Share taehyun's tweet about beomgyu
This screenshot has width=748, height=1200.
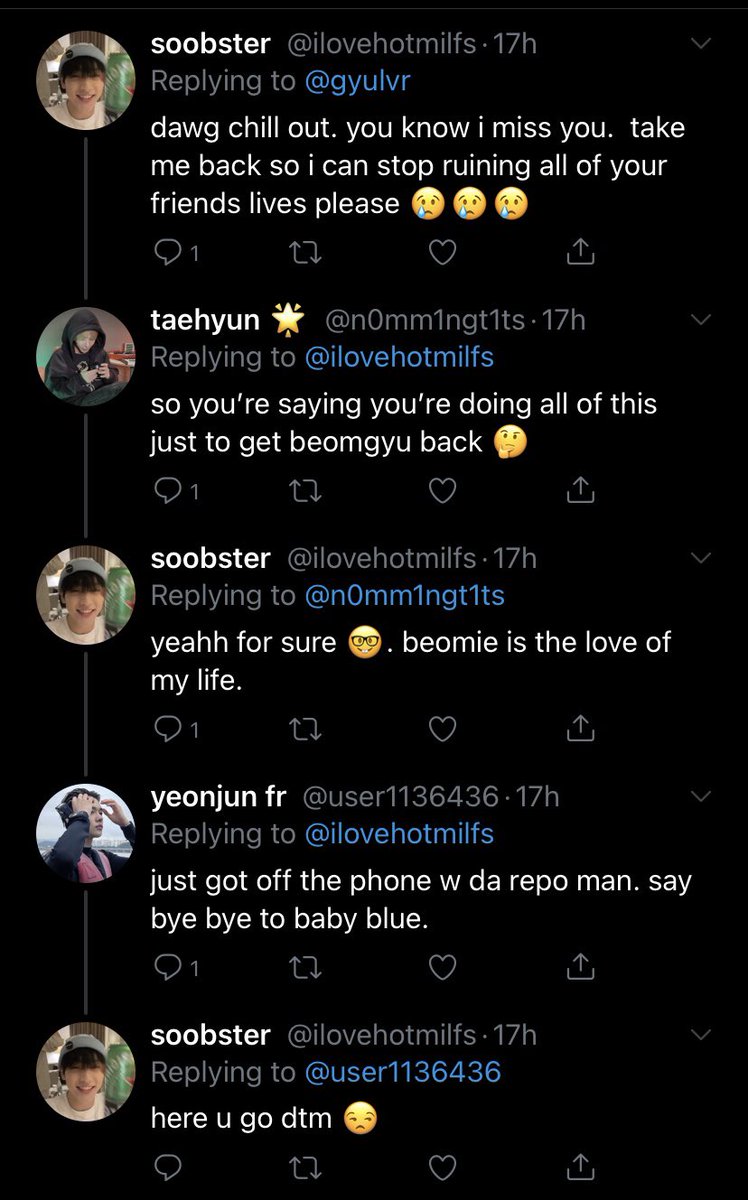click(580, 490)
